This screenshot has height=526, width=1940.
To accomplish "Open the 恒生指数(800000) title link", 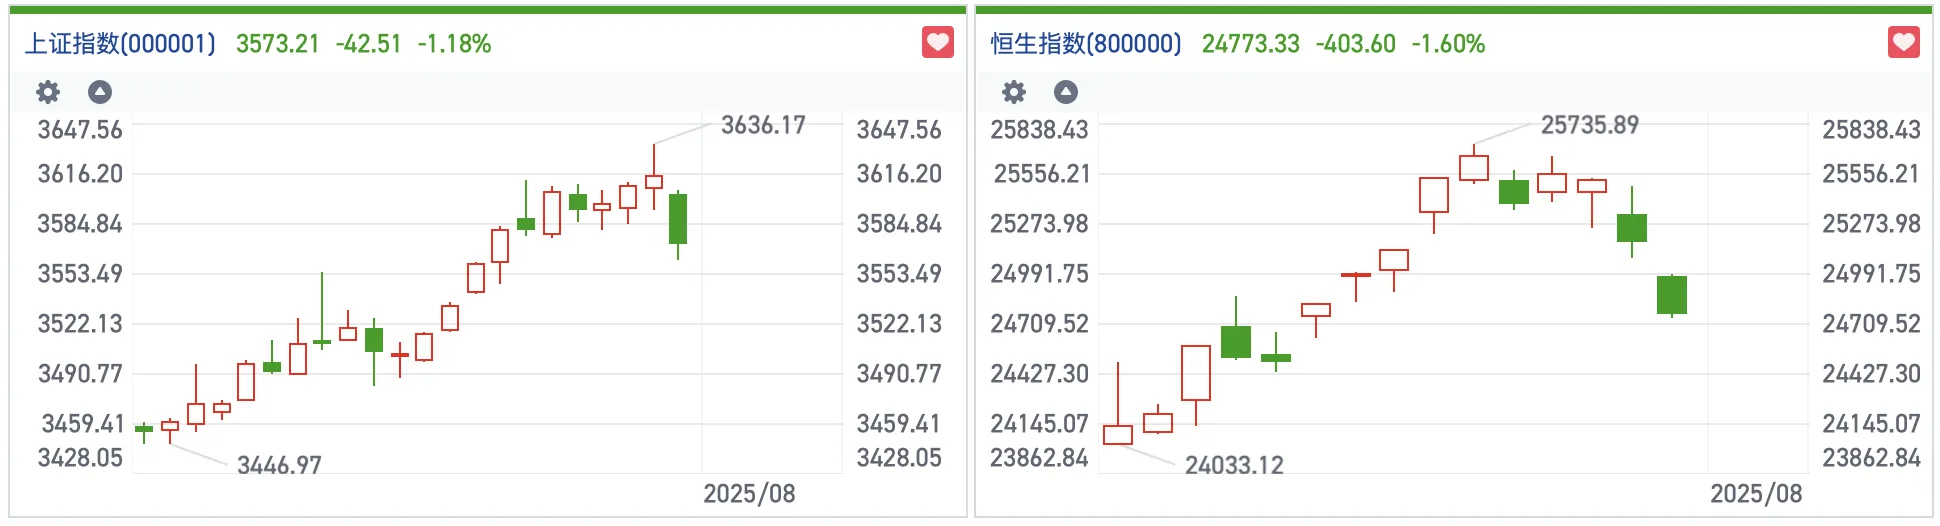I will [x=1086, y=44].
